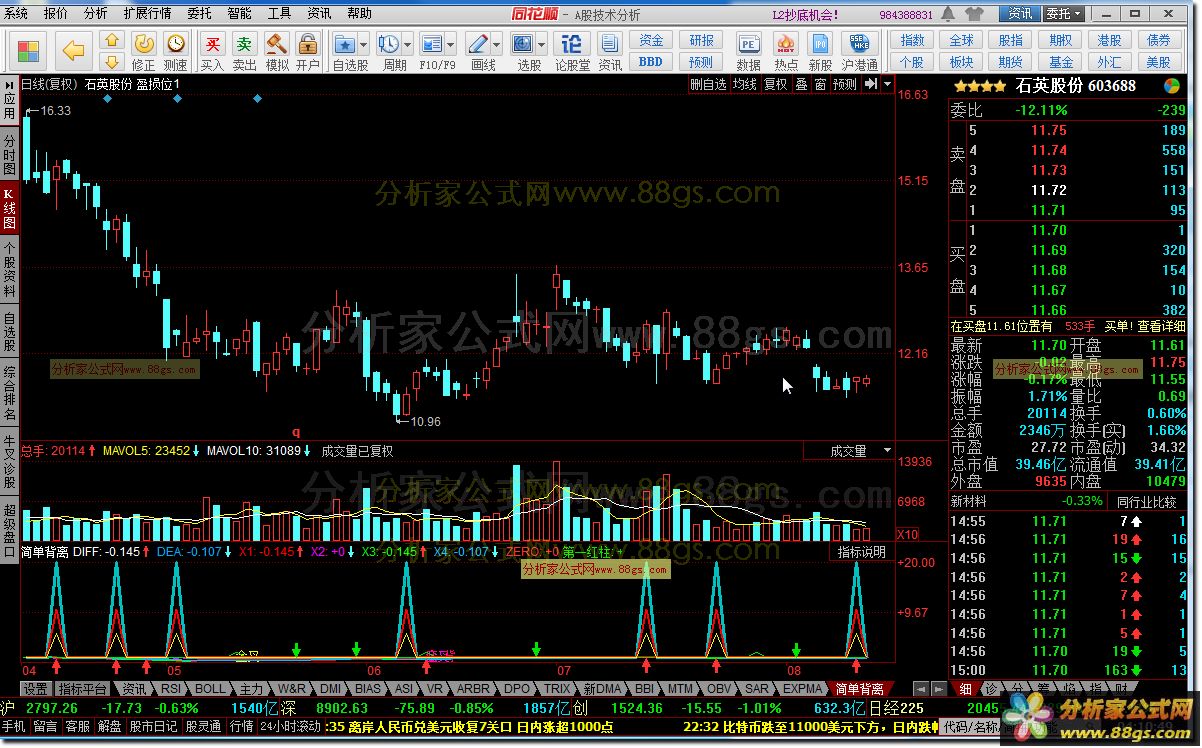Click the 美股 US stocks button
The height and width of the screenshot is (748, 1202).
(x=1158, y=61)
